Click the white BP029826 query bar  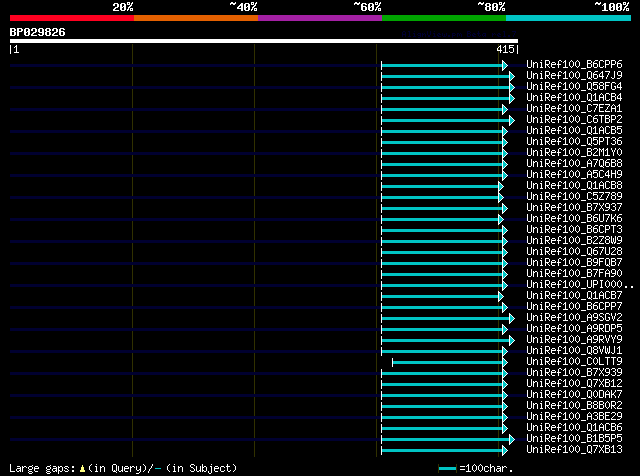click(264, 41)
